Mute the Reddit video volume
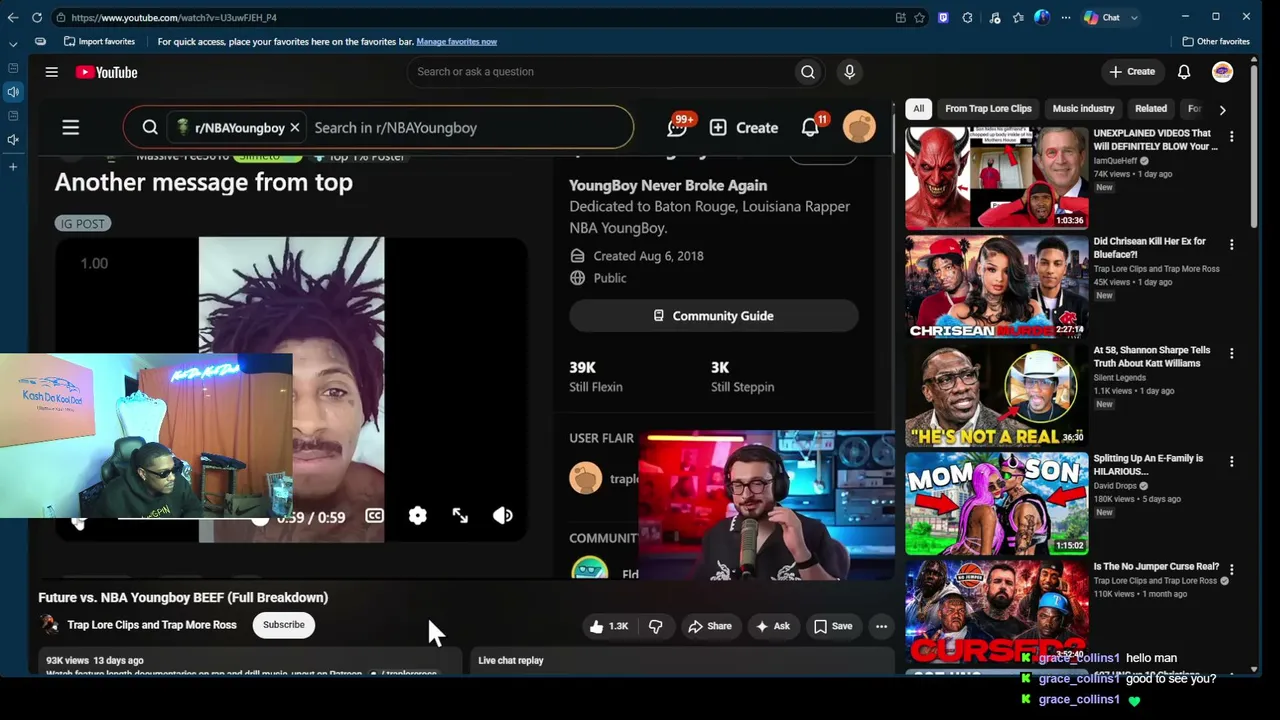The image size is (1280, 720). [x=503, y=516]
